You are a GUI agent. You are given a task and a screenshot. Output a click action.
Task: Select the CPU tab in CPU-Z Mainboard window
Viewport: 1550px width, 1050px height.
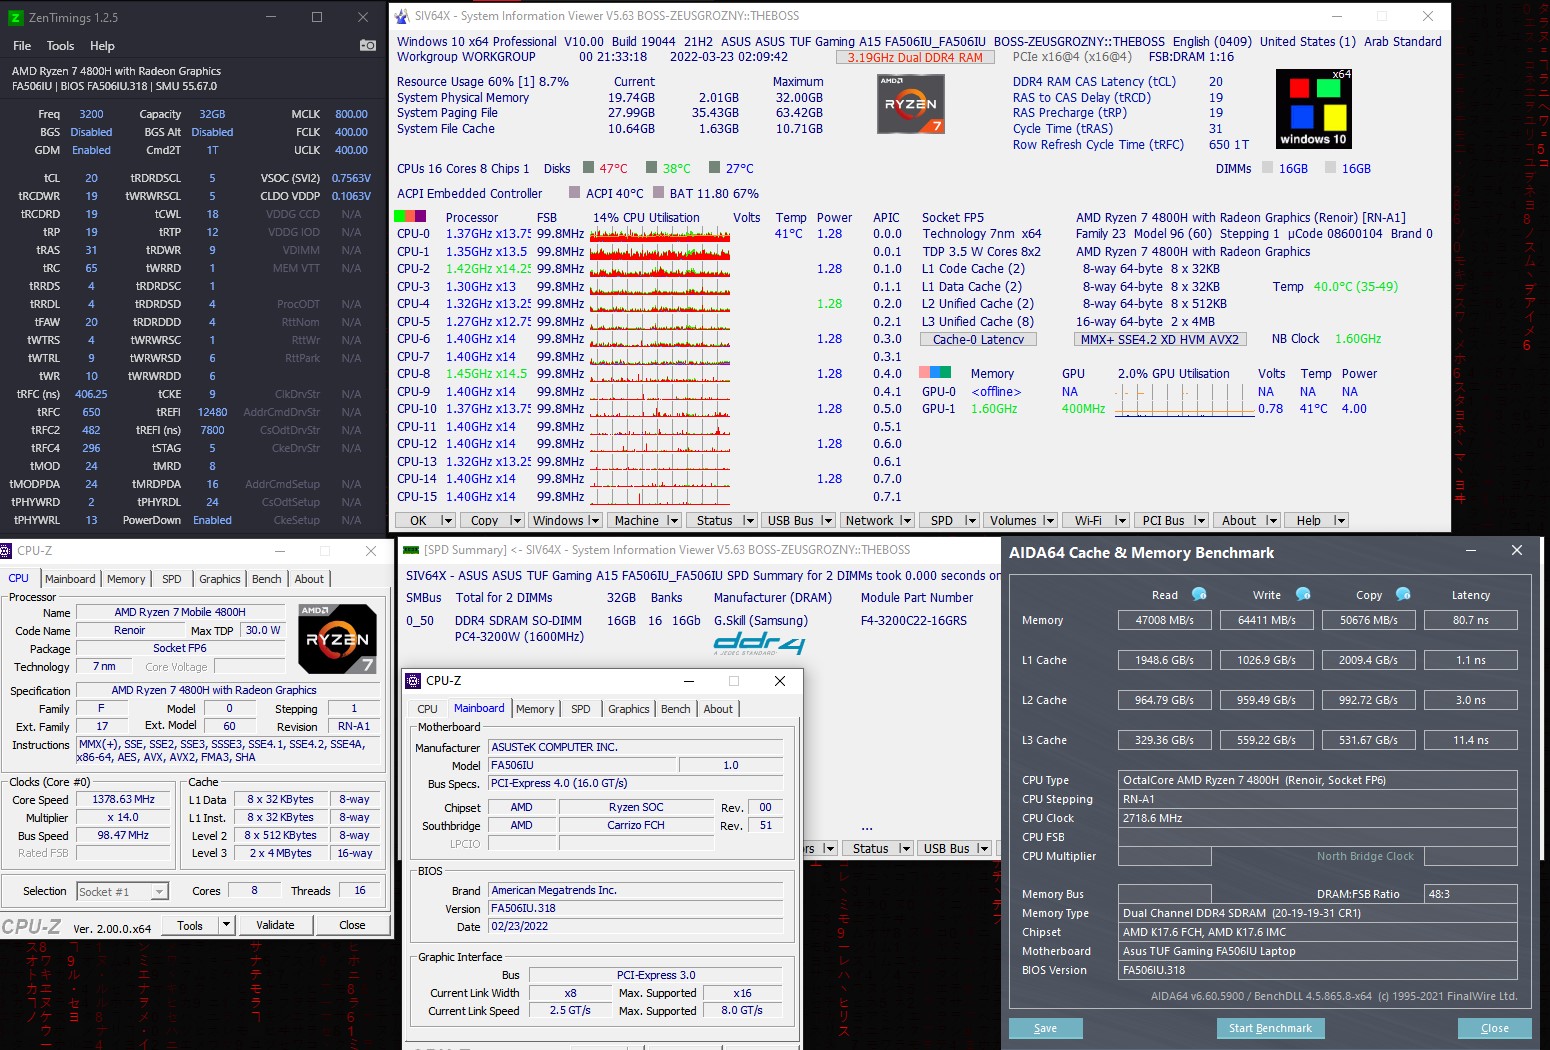(x=428, y=709)
